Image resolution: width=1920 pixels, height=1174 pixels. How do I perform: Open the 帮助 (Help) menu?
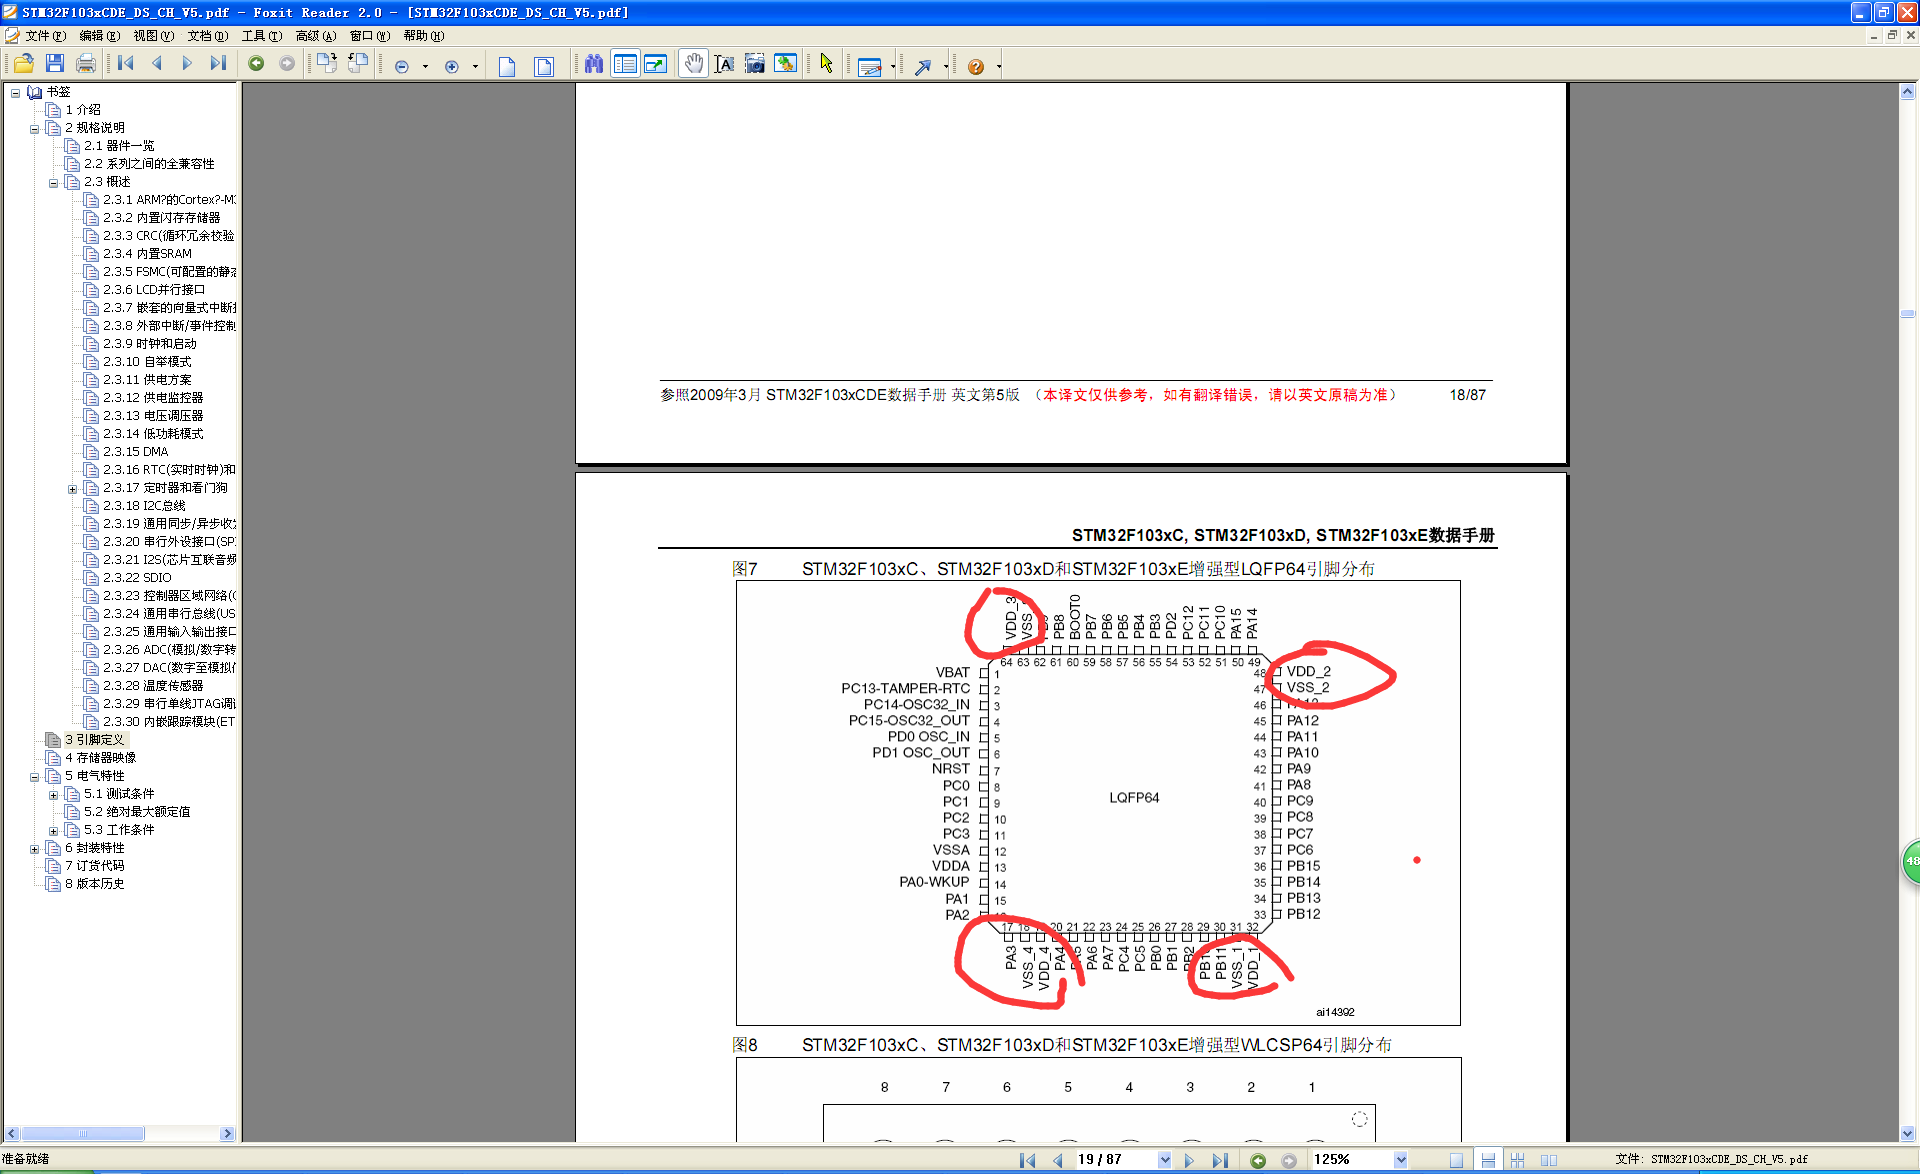coord(424,35)
